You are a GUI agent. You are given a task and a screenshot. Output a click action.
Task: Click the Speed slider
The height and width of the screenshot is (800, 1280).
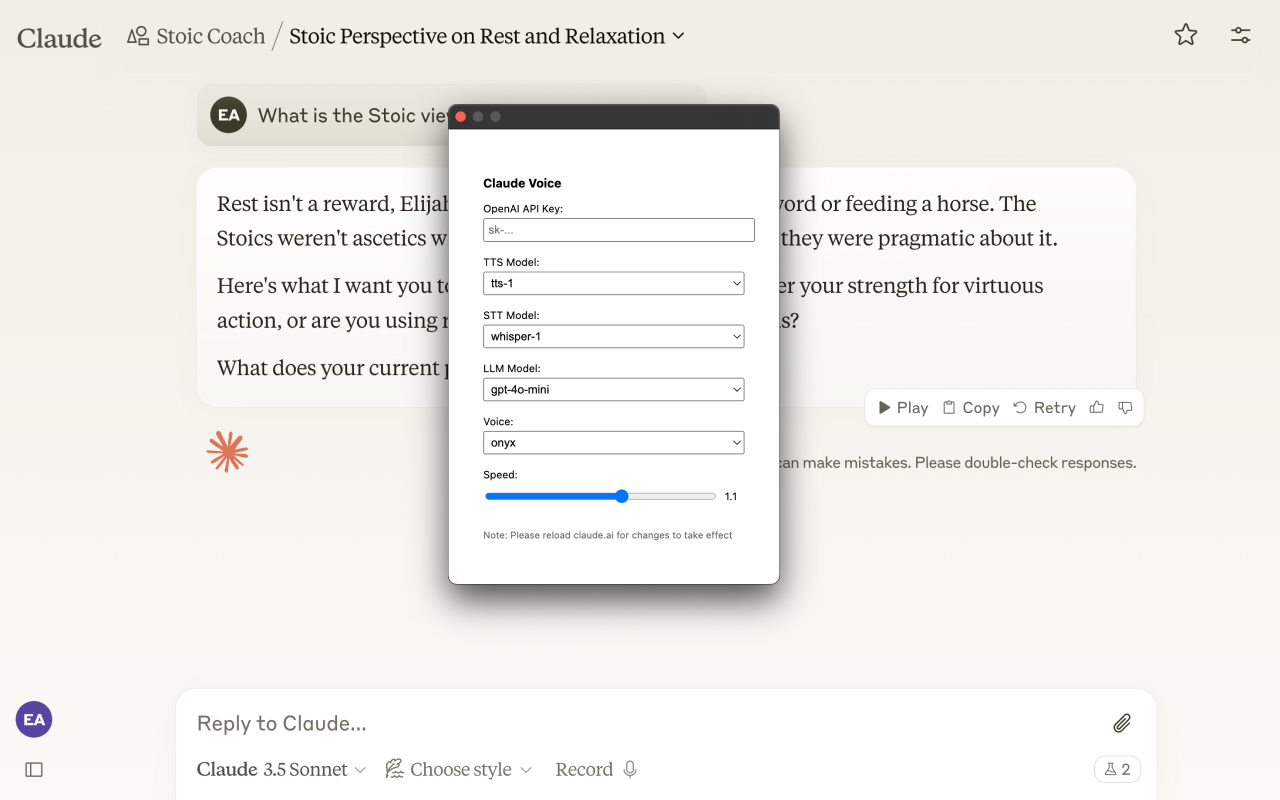pyautogui.click(x=600, y=497)
